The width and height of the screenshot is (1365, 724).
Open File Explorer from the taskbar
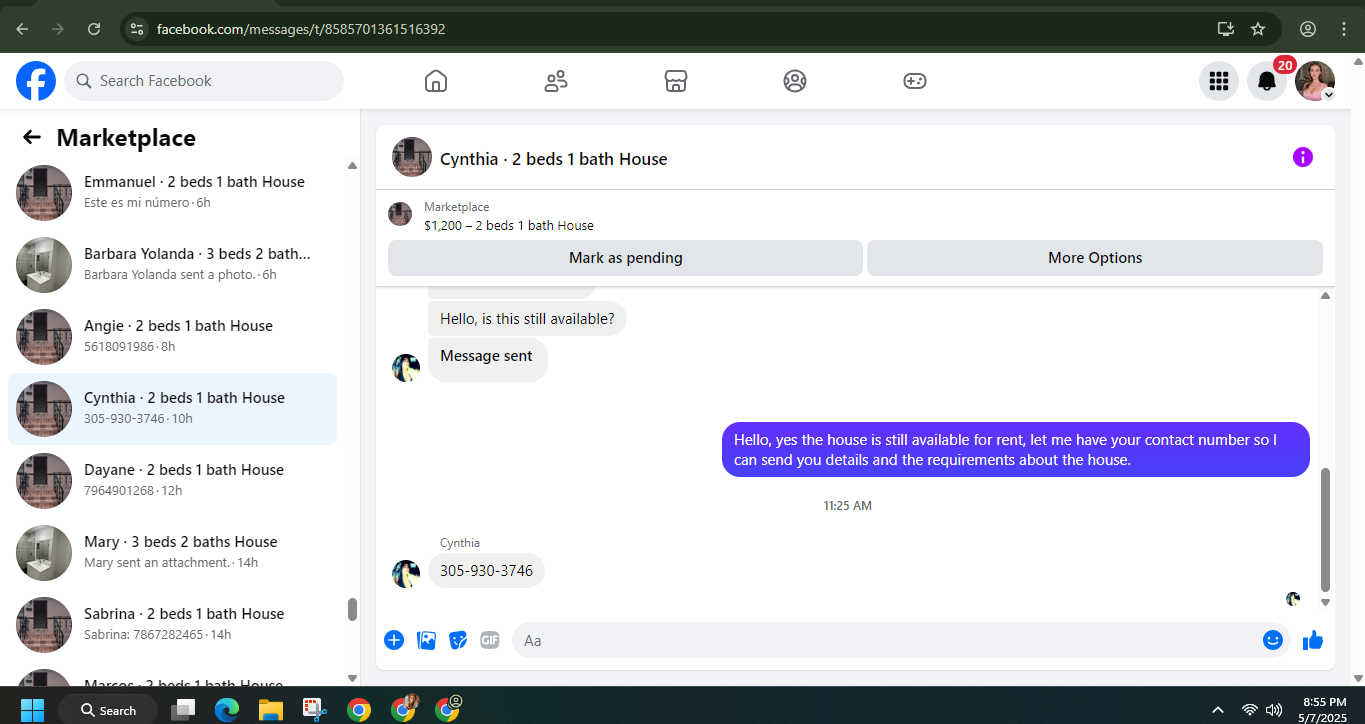click(271, 710)
